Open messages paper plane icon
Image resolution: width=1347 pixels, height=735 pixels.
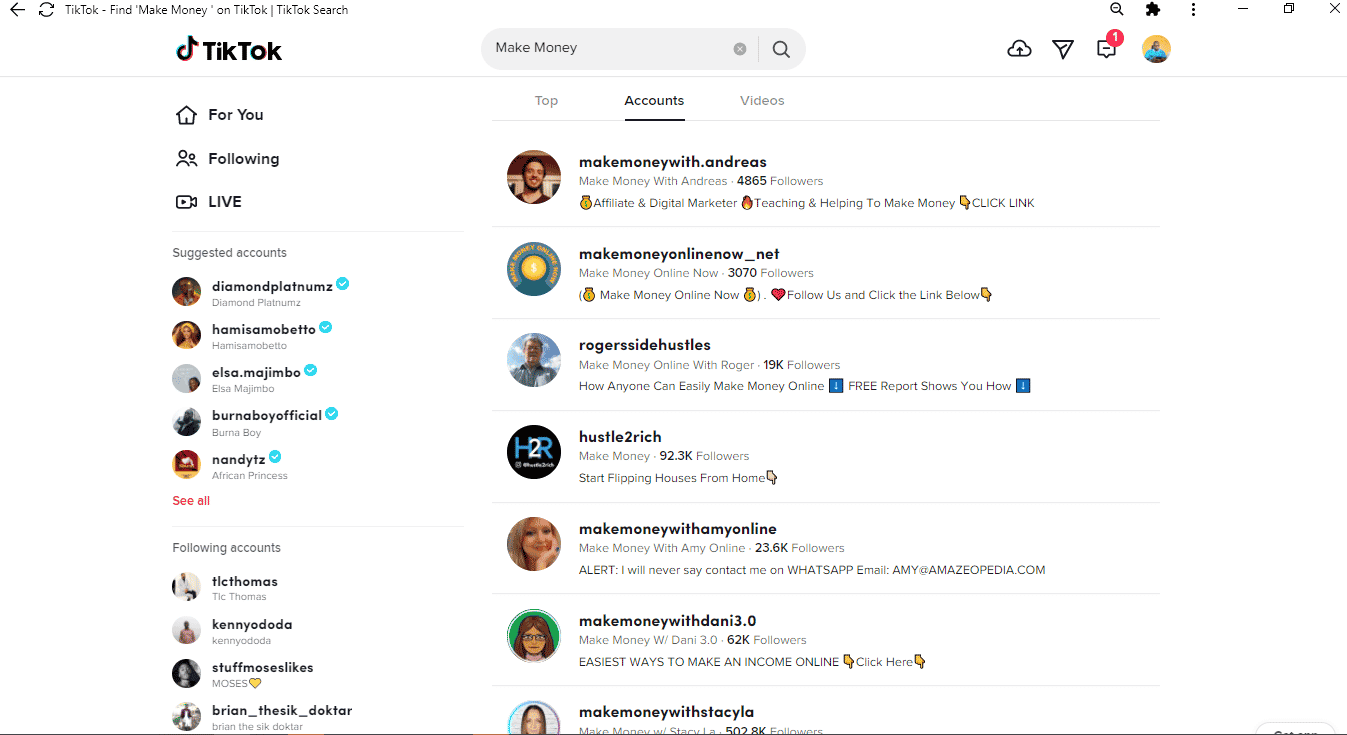(x=1063, y=49)
